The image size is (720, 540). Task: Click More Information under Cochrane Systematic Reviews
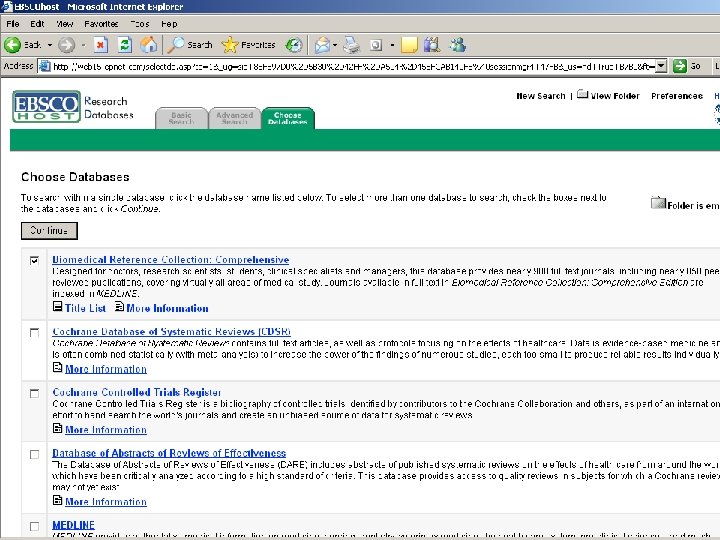pyautogui.click(x=106, y=369)
